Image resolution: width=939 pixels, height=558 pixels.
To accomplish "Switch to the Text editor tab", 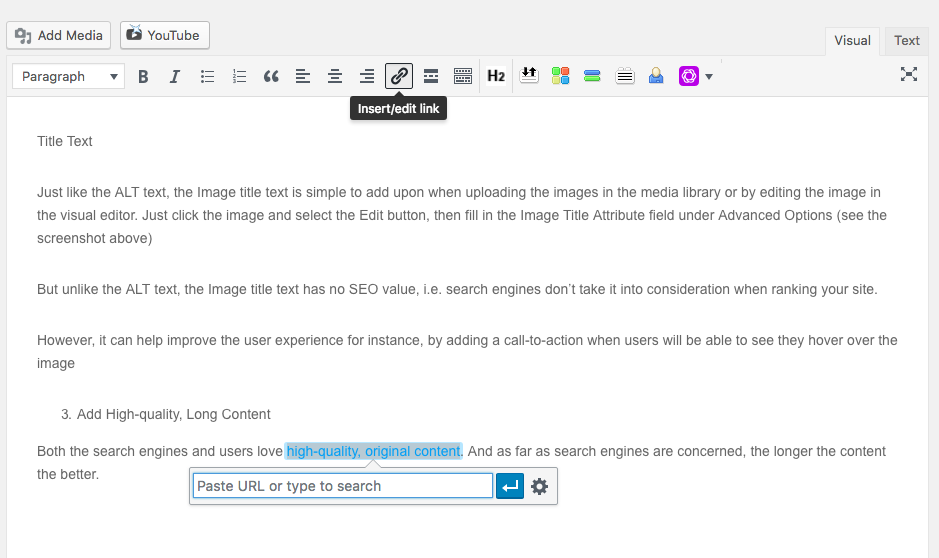I will tap(907, 41).
